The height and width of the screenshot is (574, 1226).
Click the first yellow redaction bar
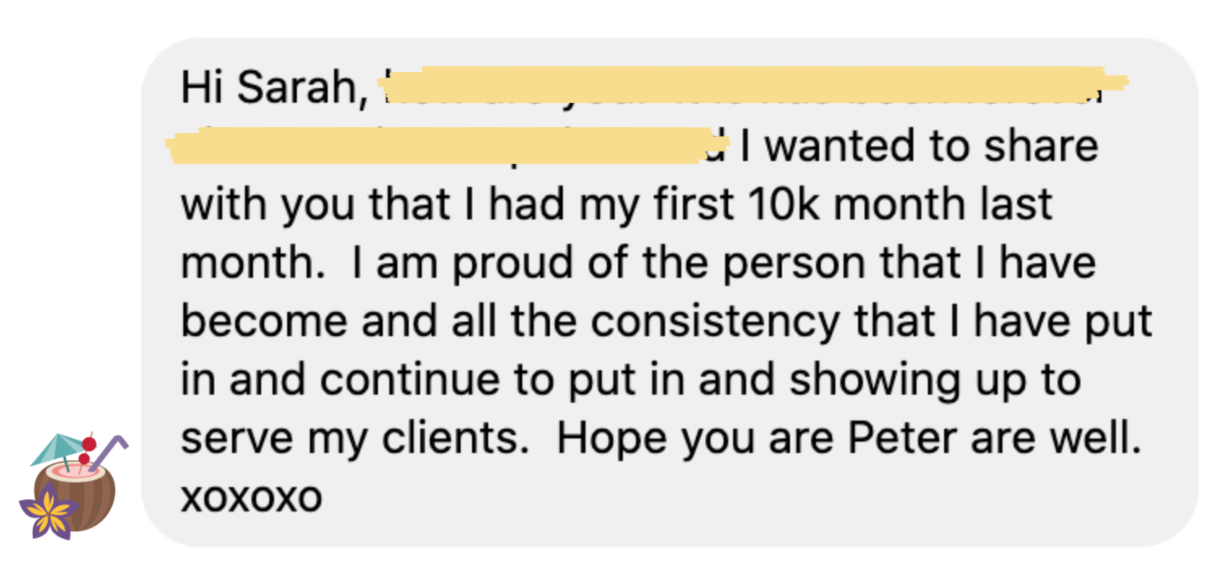point(756,87)
